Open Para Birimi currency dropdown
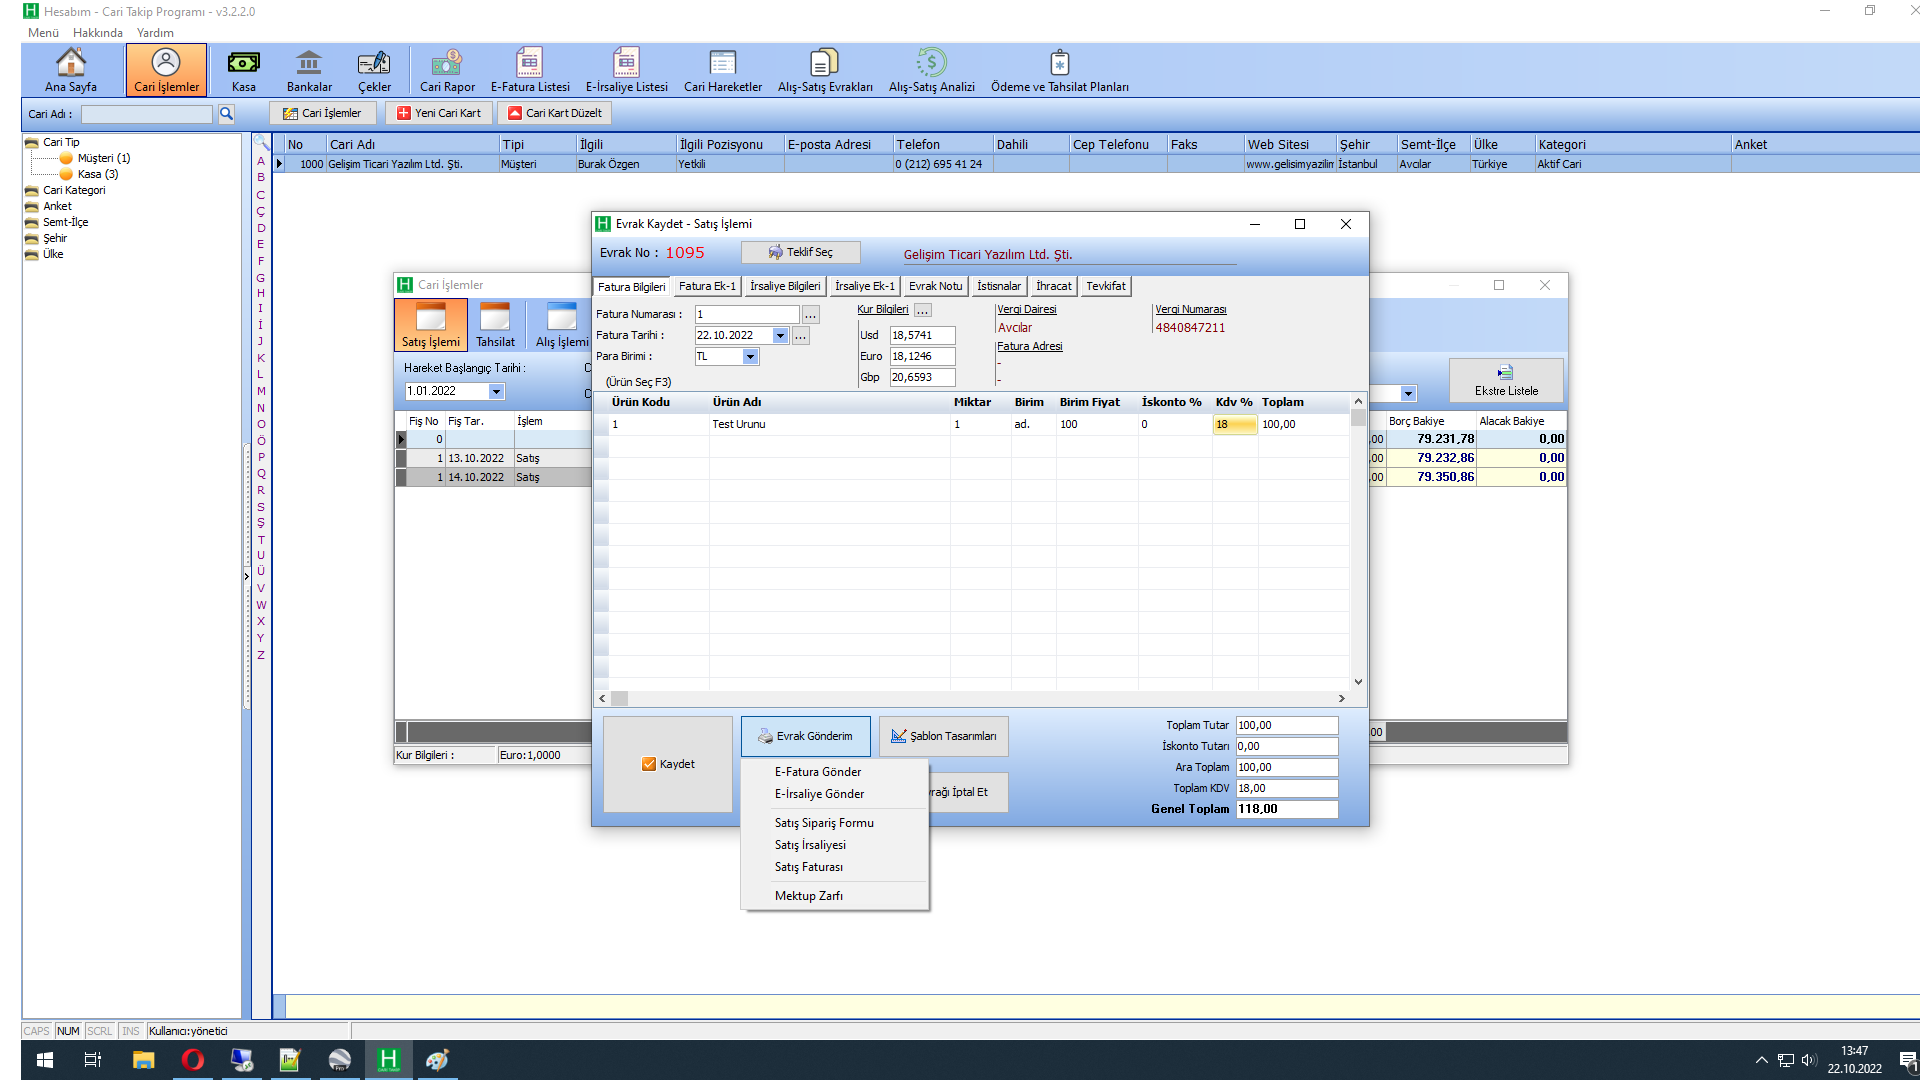This screenshot has width=1920, height=1080. (750, 357)
